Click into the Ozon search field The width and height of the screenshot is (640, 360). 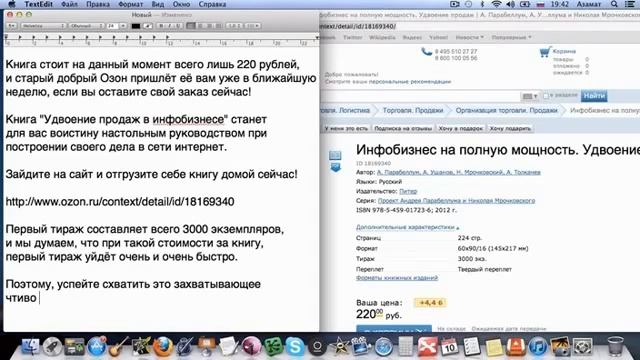420,96
